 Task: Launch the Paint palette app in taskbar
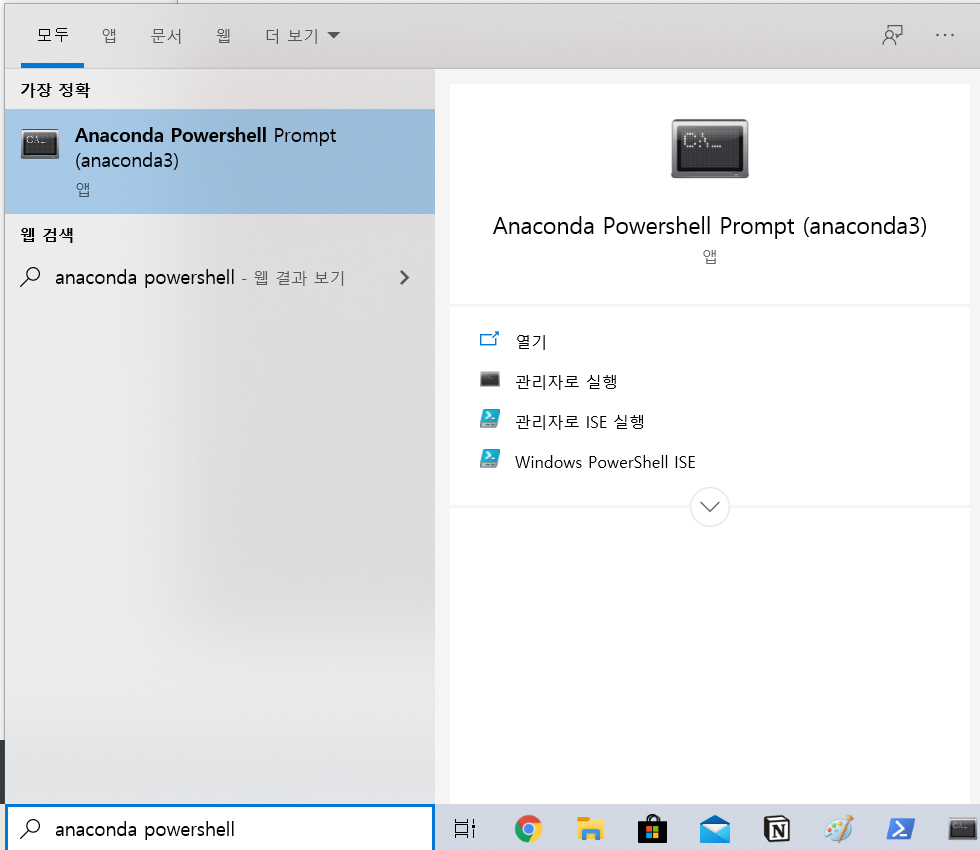[x=838, y=828]
